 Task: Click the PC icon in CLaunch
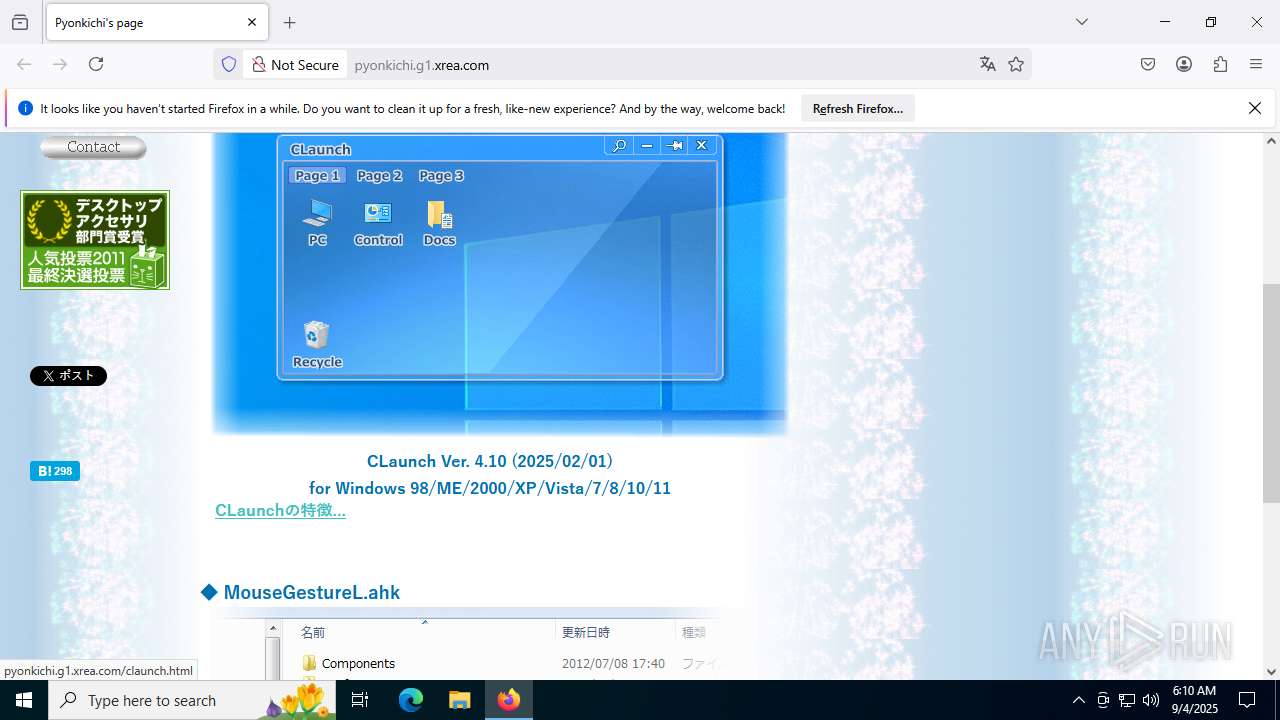click(x=317, y=222)
